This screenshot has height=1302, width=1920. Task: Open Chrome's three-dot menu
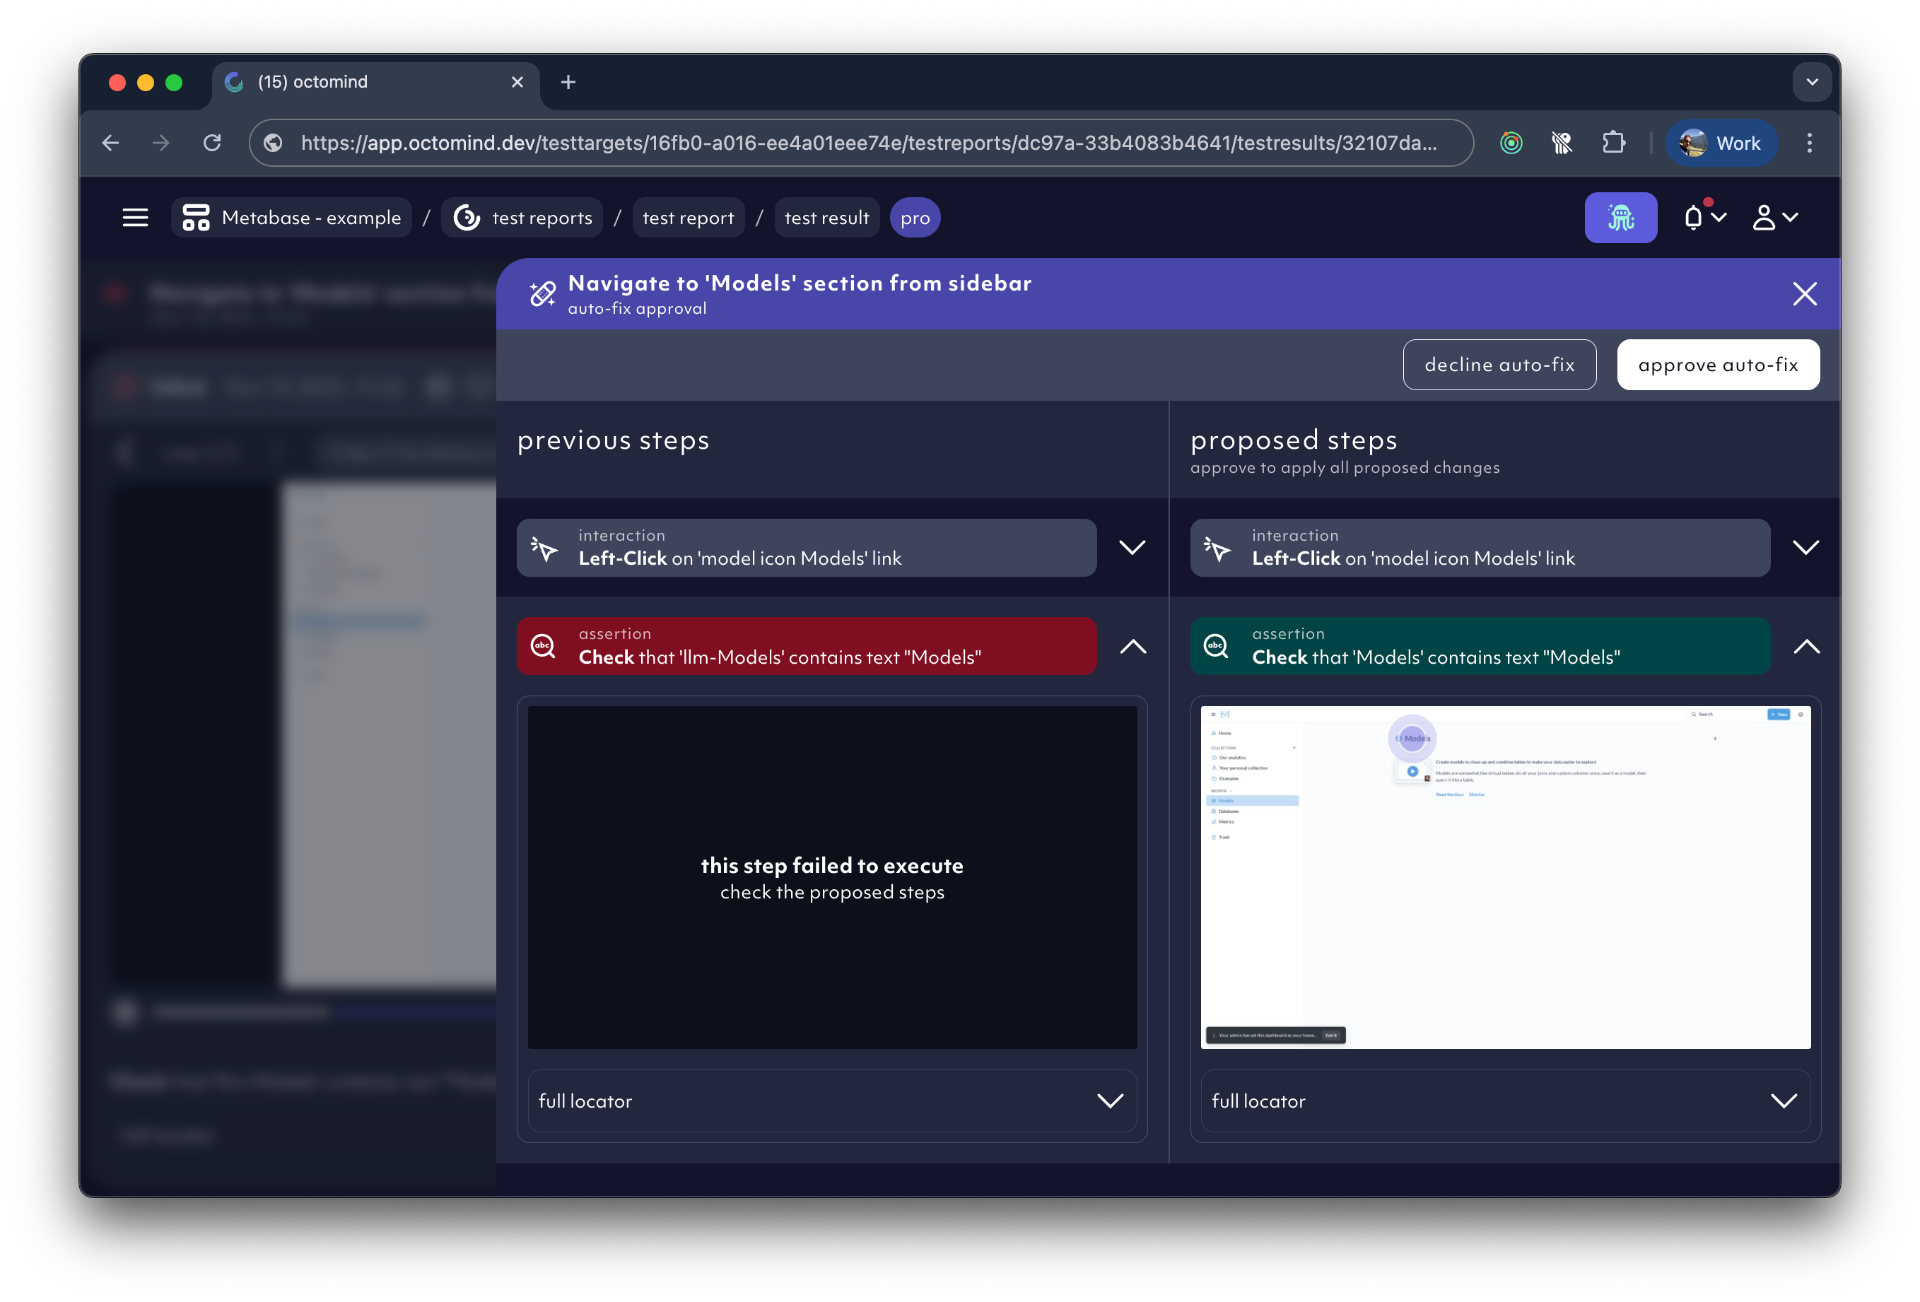[1809, 143]
